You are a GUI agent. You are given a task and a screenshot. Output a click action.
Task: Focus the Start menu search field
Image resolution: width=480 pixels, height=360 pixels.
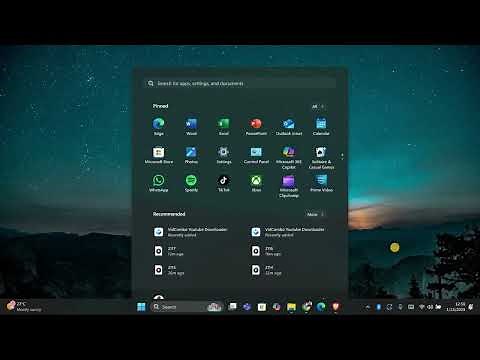point(240,83)
